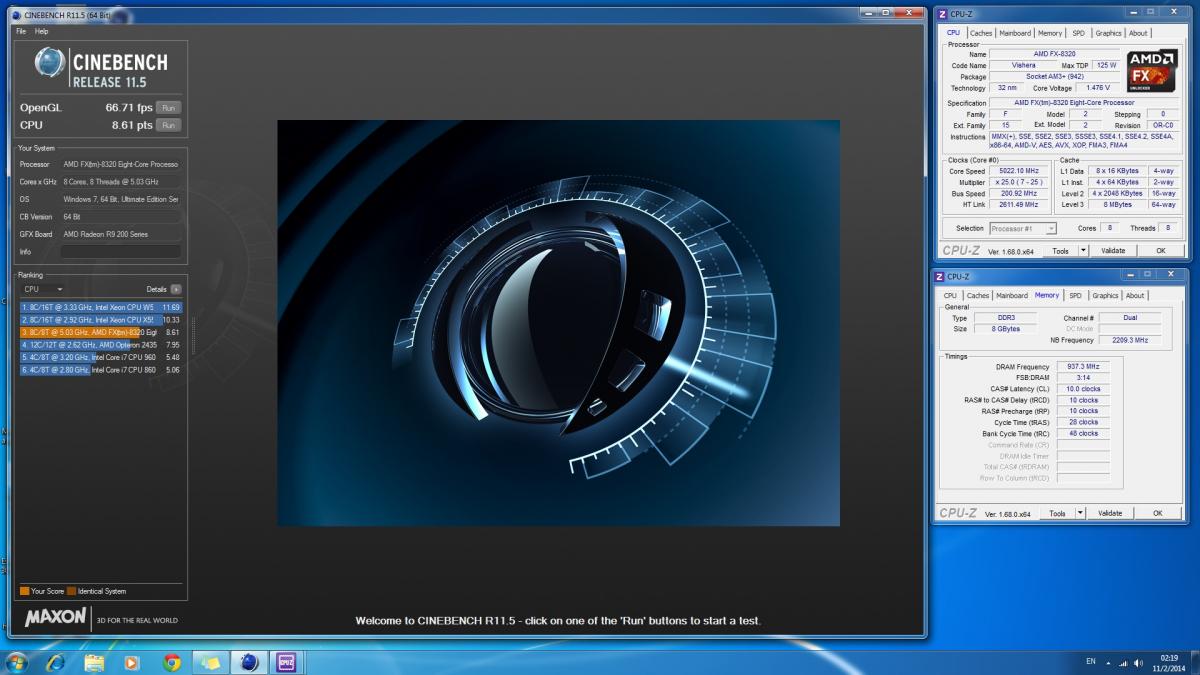Show hidden tray icons arrow
The image size is (1200, 675).
(1109, 663)
